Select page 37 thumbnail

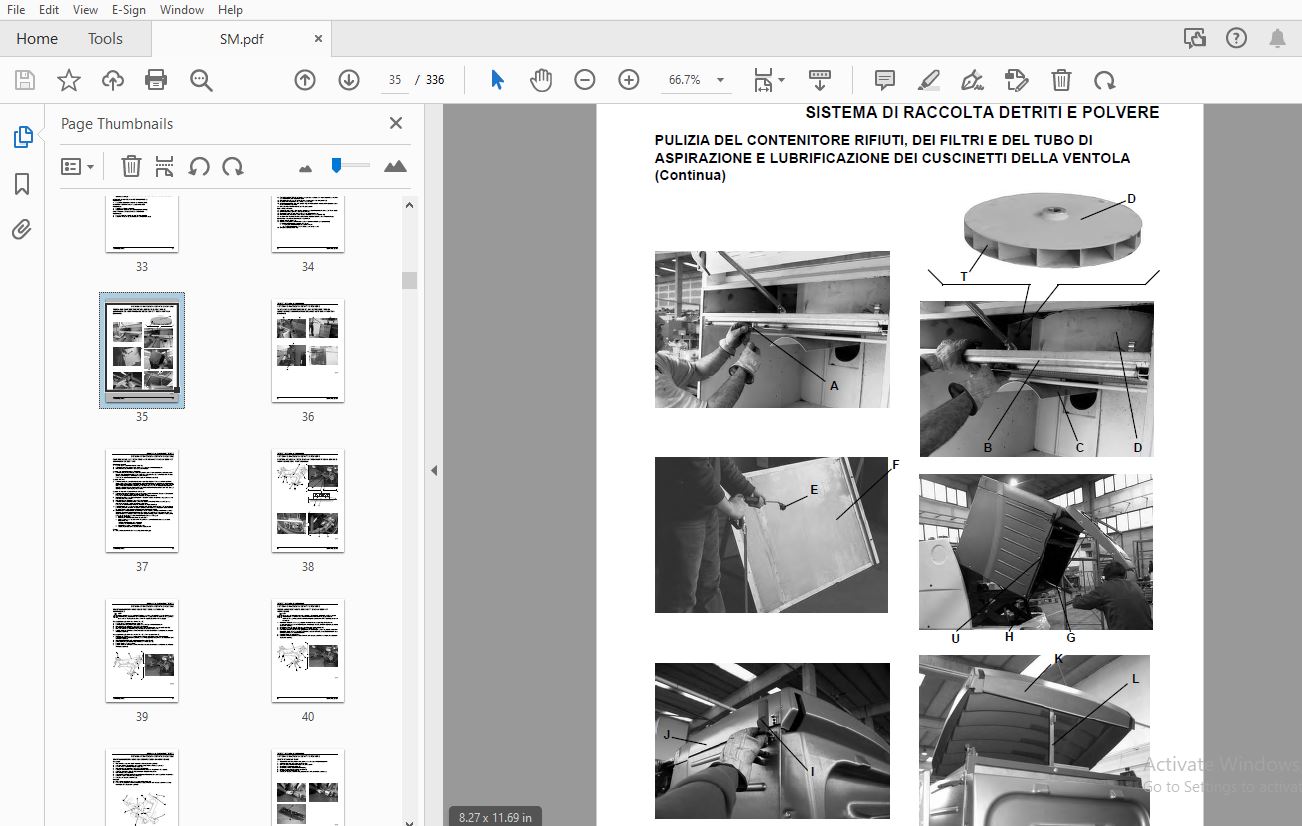point(142,500)
